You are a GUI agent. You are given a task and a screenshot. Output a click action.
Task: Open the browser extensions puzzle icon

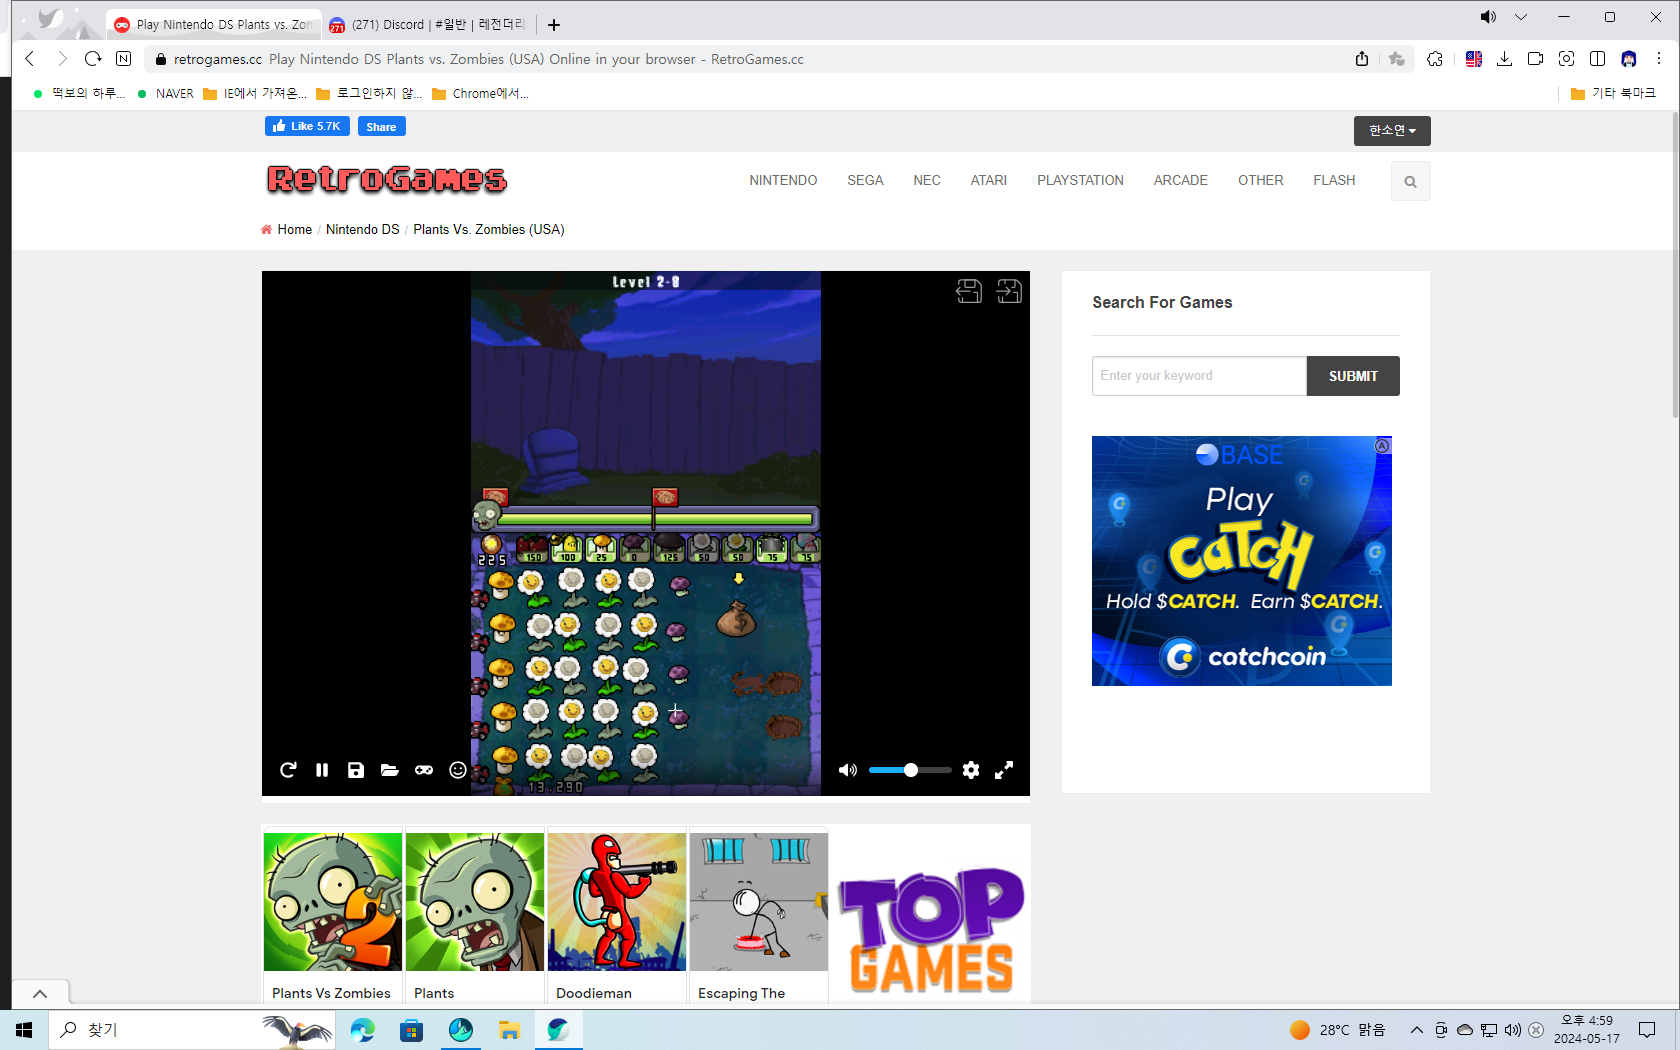[1435, 59]
